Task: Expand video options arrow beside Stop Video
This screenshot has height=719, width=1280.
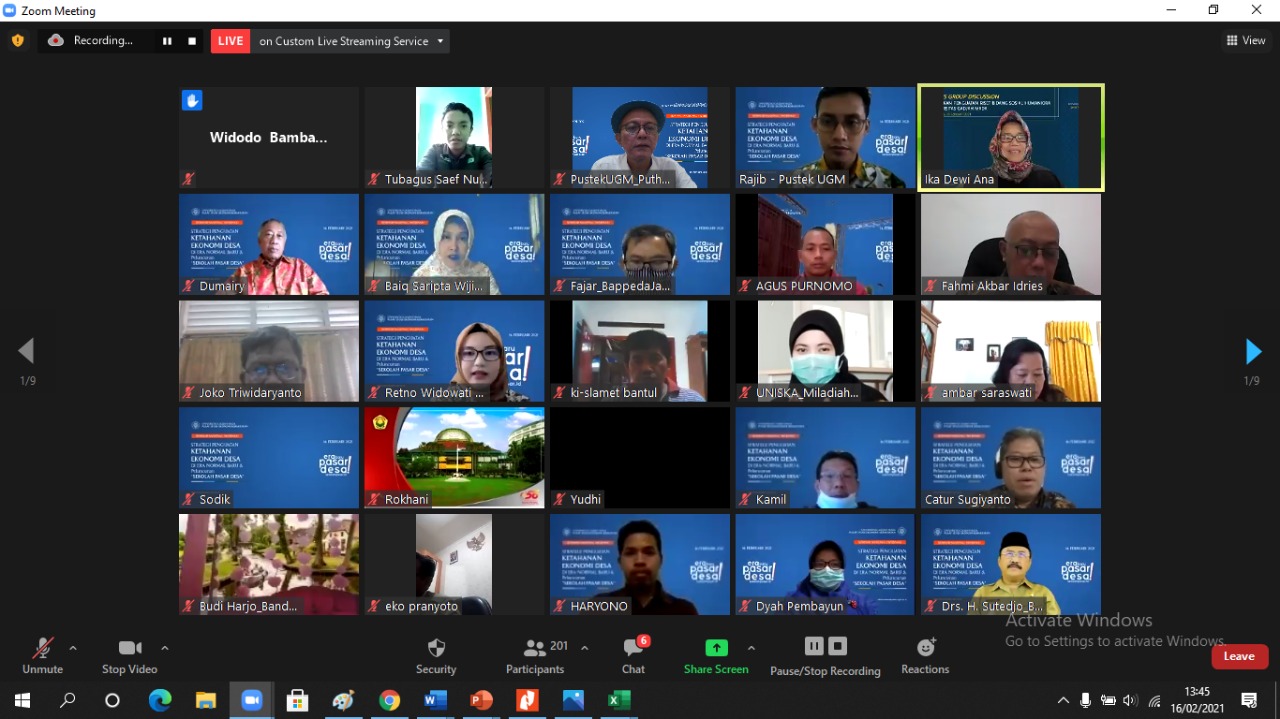Action: (165, 648)
